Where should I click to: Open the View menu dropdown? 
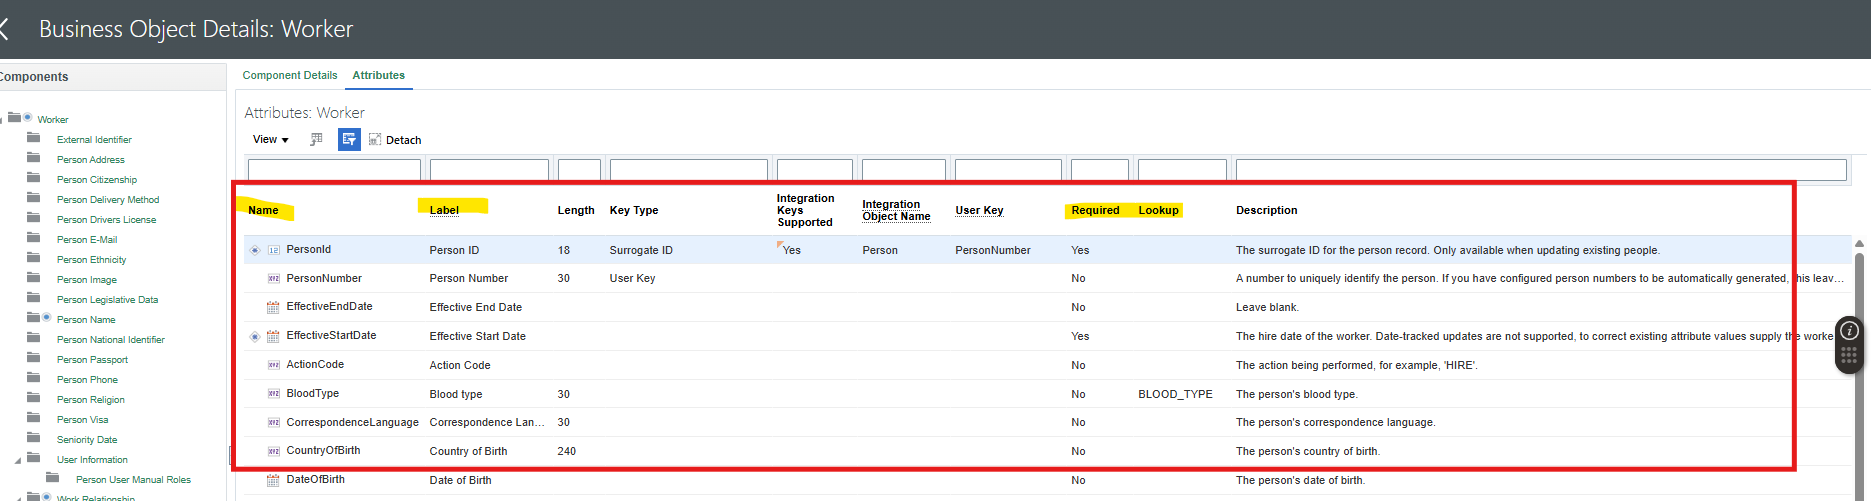(x=271, y=140)
